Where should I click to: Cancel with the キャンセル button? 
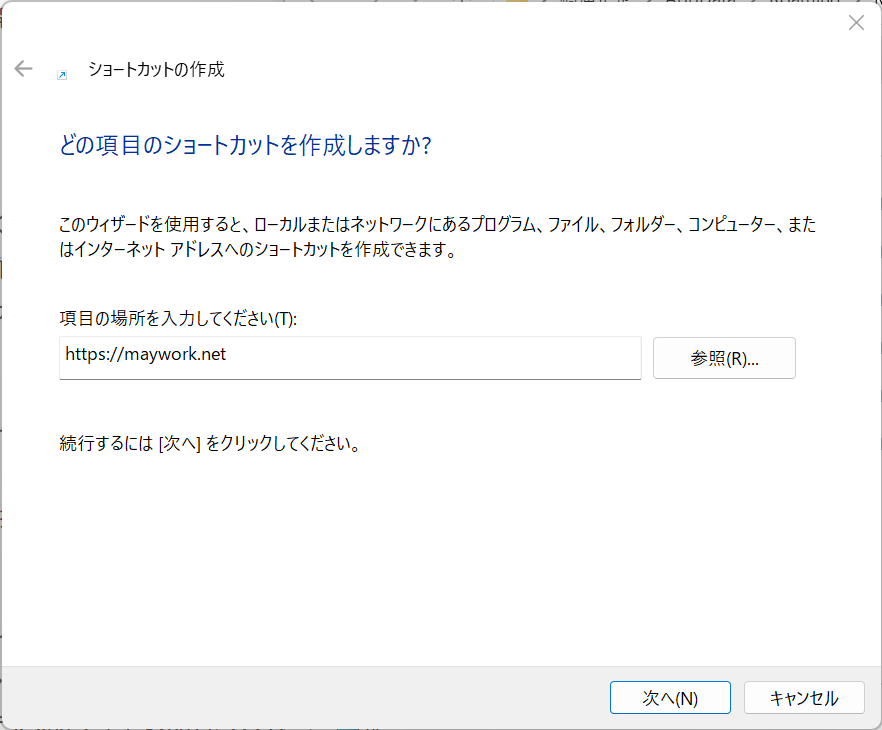click(804, 697)
